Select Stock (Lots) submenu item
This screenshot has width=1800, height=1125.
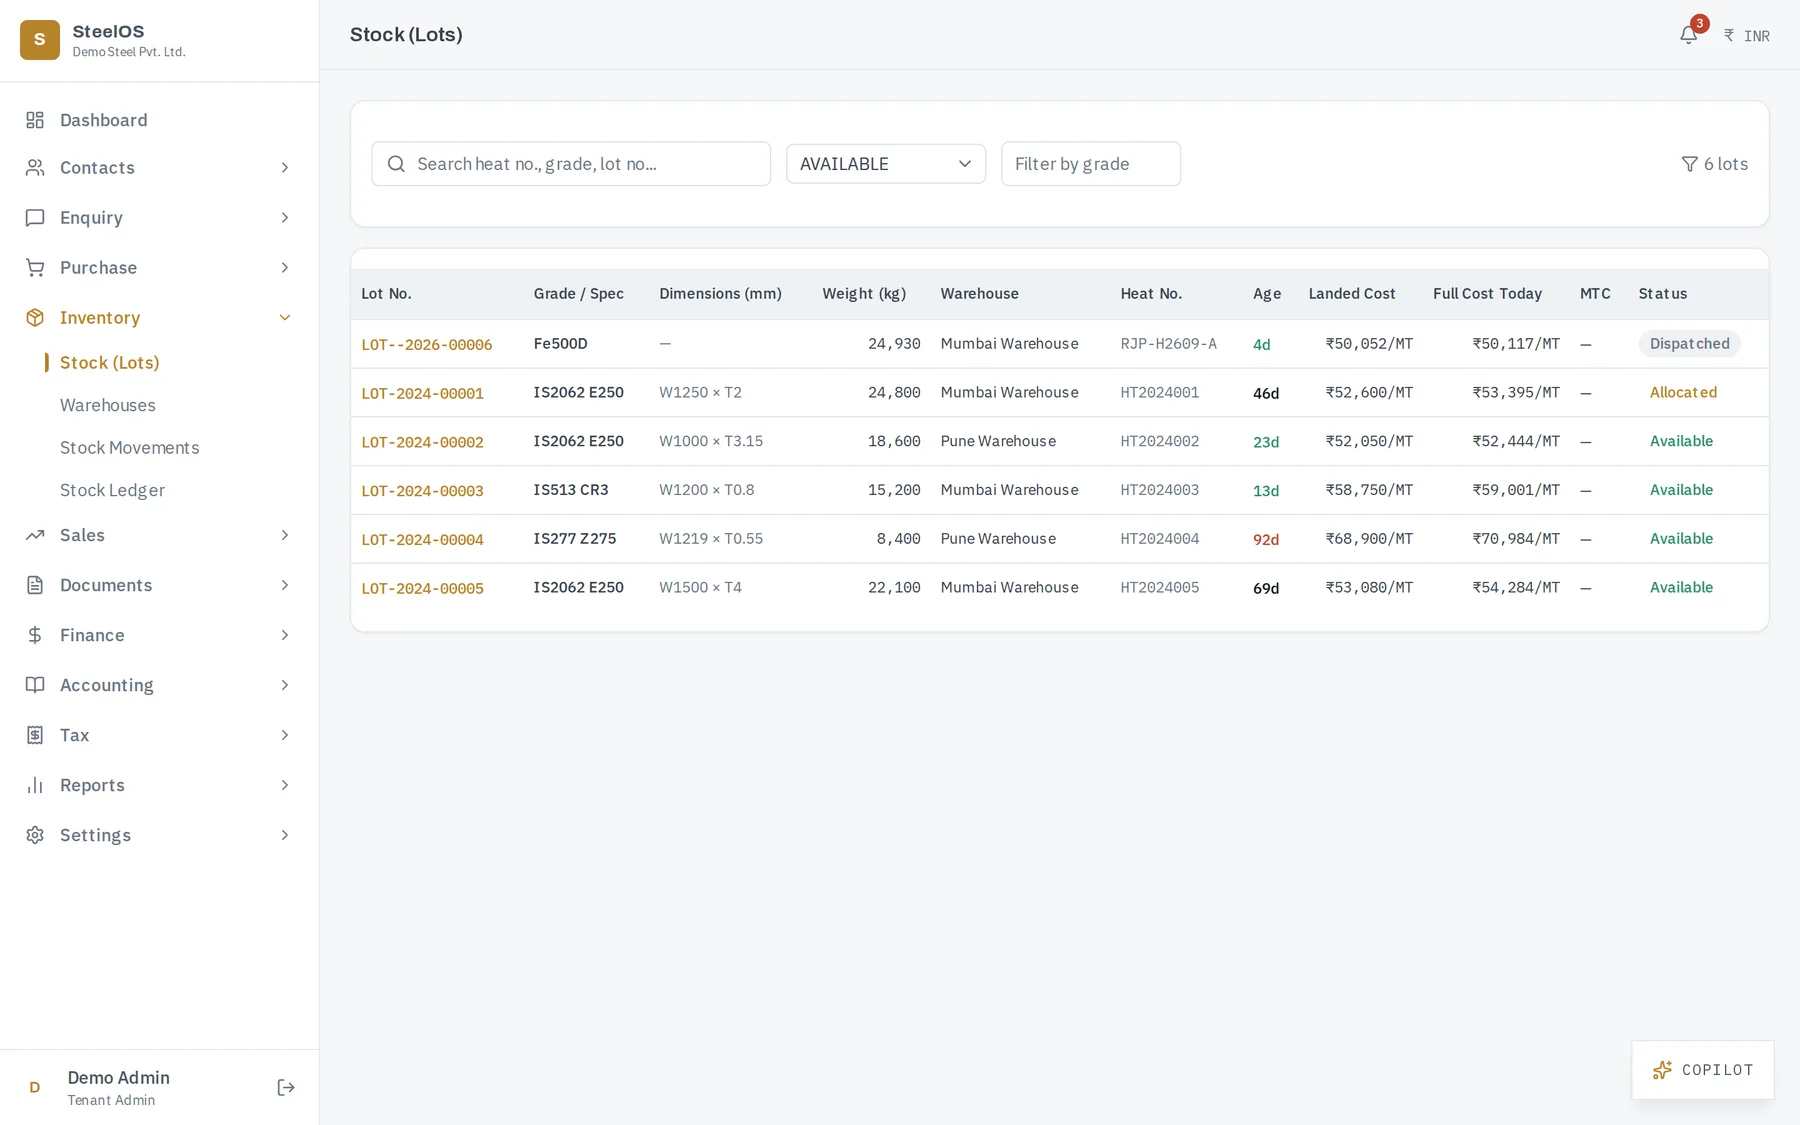tap(110, 362)
